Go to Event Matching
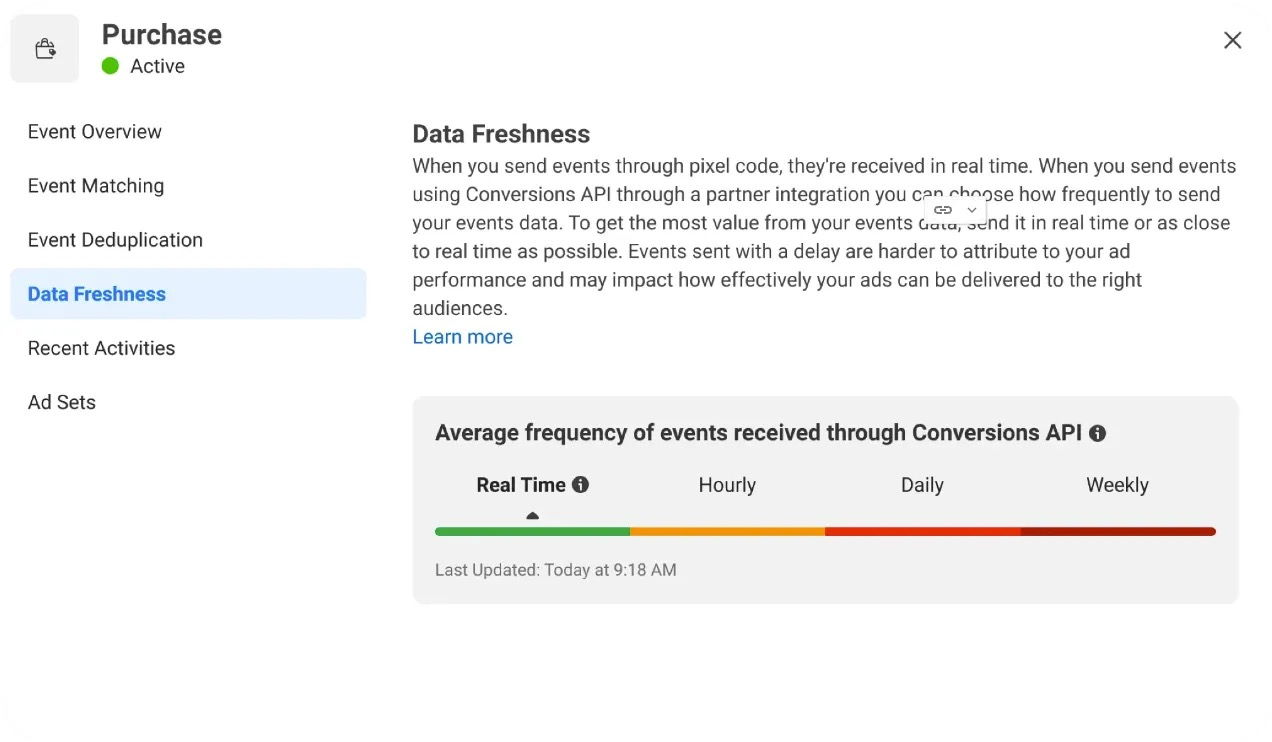Screen dimensions: 1272x742 (96, 186)
